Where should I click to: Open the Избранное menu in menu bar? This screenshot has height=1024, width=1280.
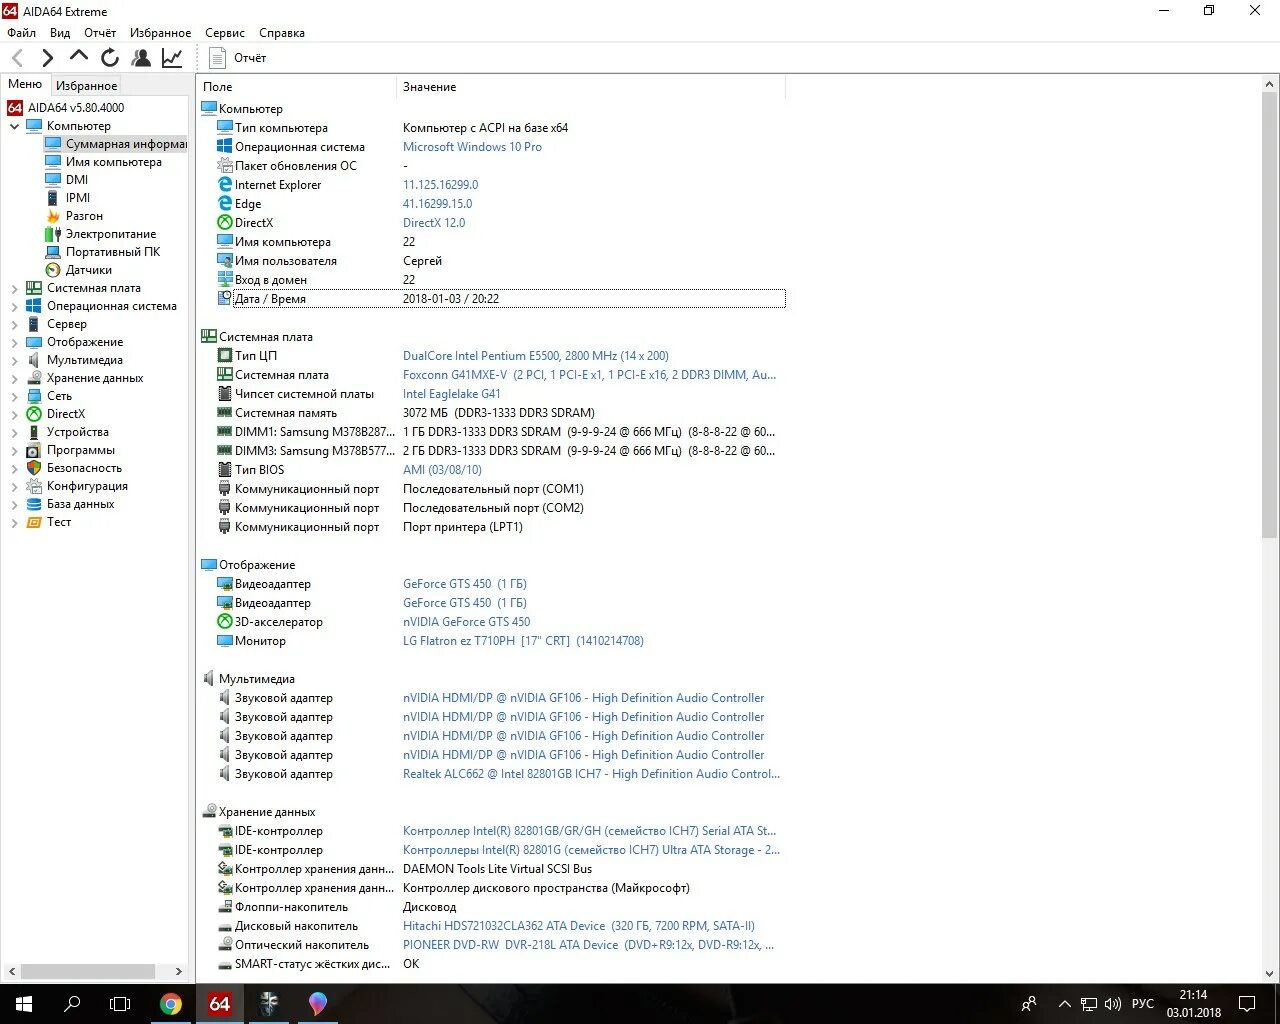click(160, 33)
